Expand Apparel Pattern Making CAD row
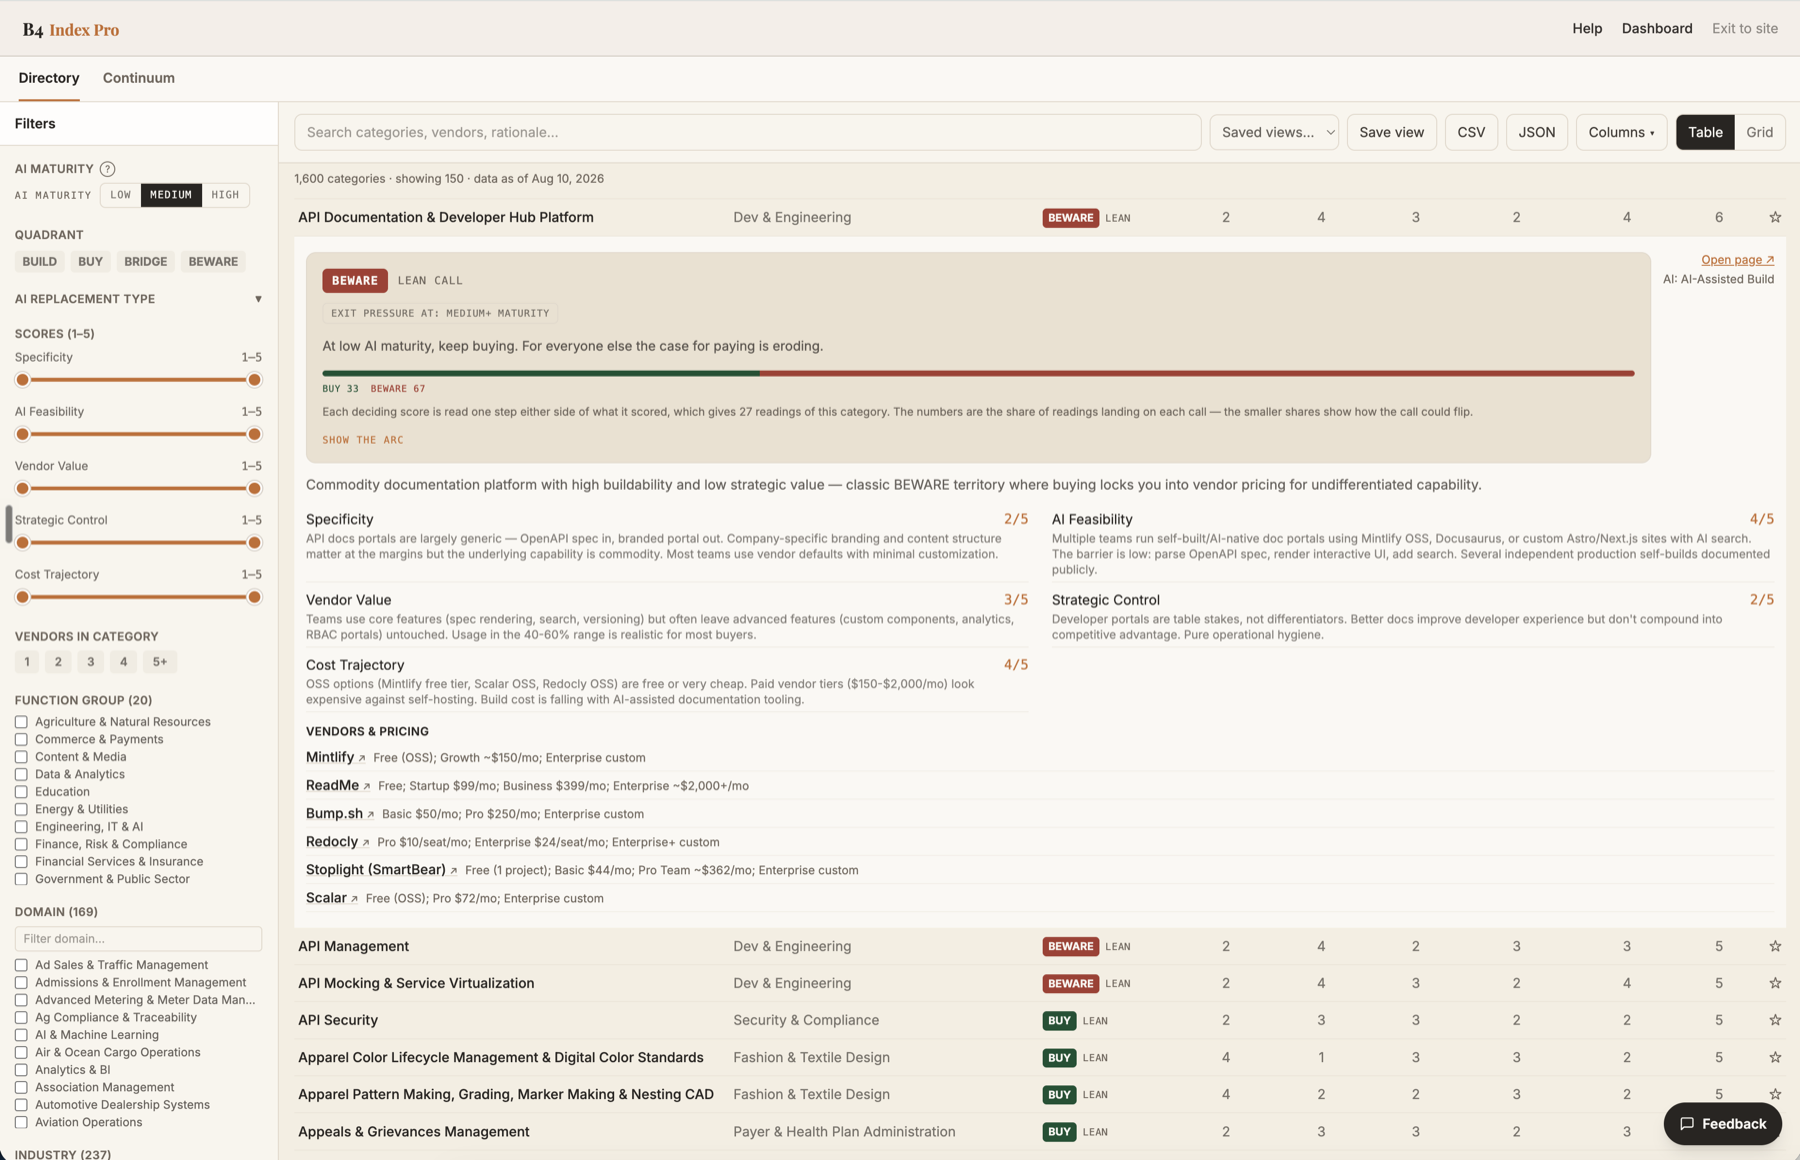The image size is (1800, 1160). 1040,1094
